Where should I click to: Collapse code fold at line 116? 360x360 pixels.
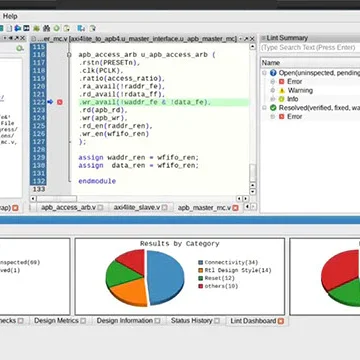tap(69, 55)
